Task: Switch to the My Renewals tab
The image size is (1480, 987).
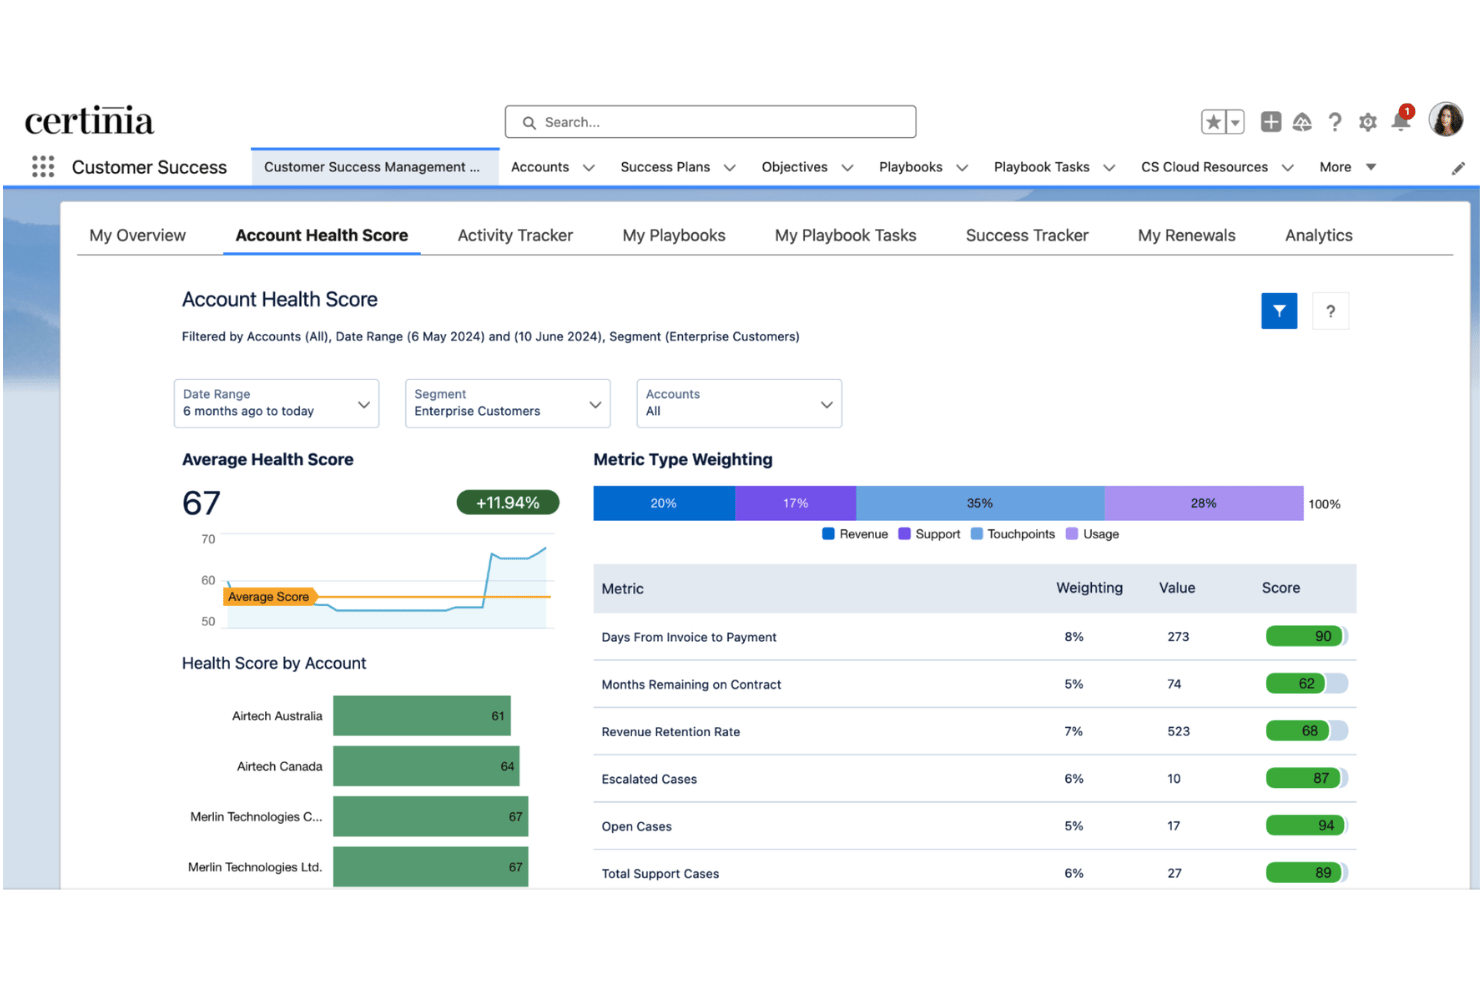Action: point(1186,235)
